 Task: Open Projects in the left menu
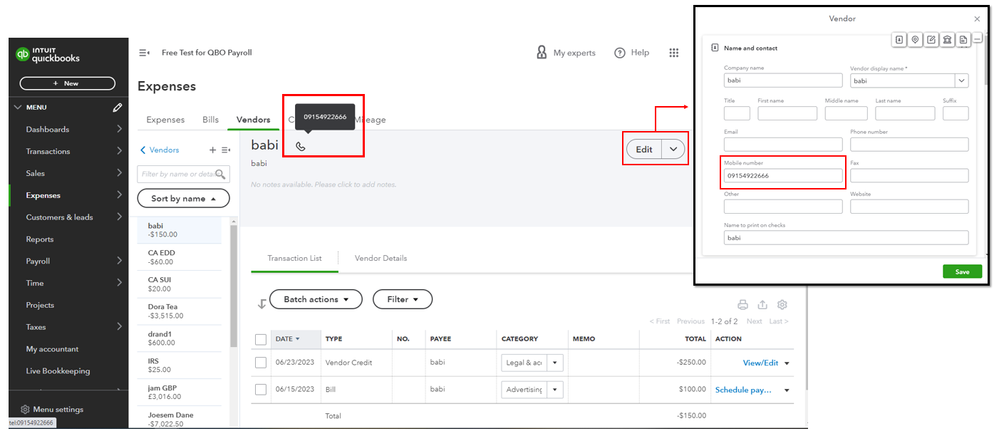[x=40, y=305]
